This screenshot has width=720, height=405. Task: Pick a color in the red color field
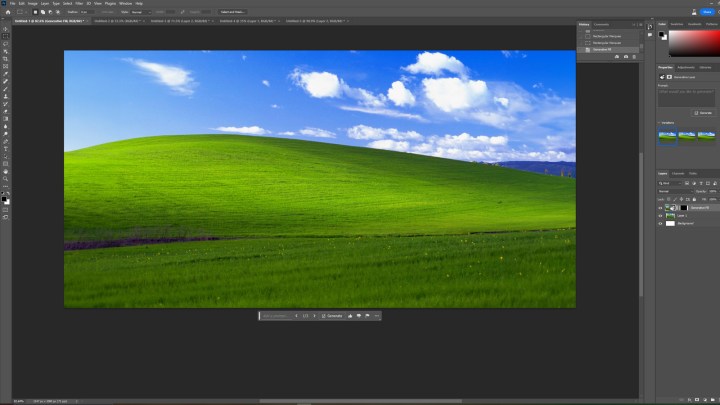[694, 44]
